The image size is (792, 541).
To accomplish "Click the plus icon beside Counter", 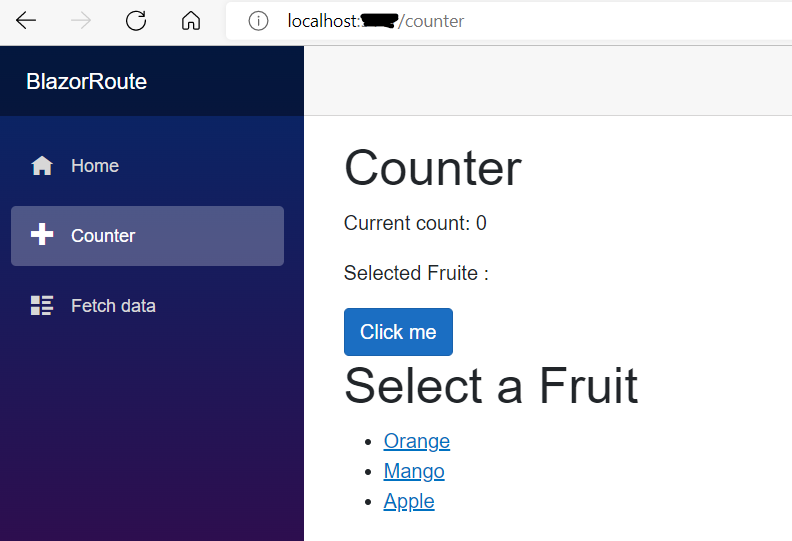I will coord(42,235).
